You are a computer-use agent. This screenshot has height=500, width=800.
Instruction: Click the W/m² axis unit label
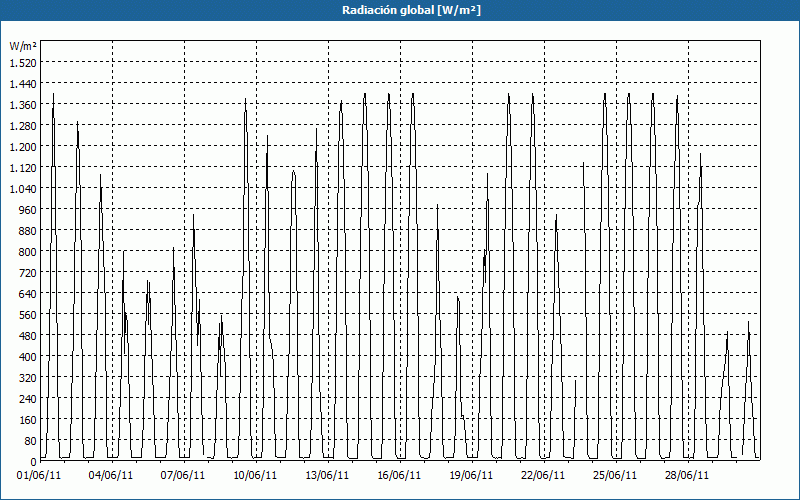23,46
